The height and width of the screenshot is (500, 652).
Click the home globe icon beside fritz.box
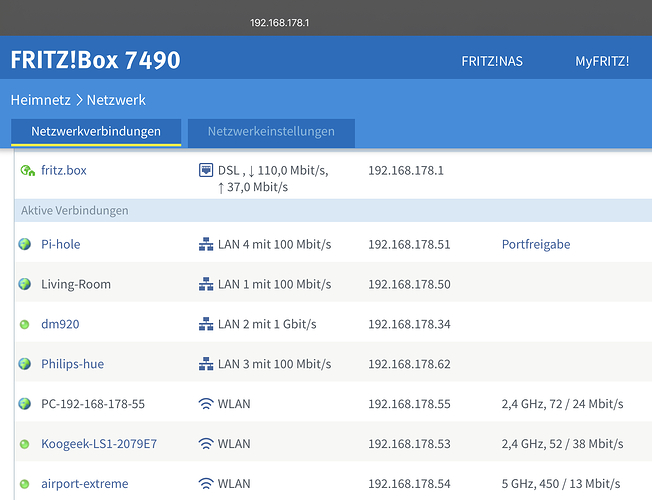pos(26,171)
